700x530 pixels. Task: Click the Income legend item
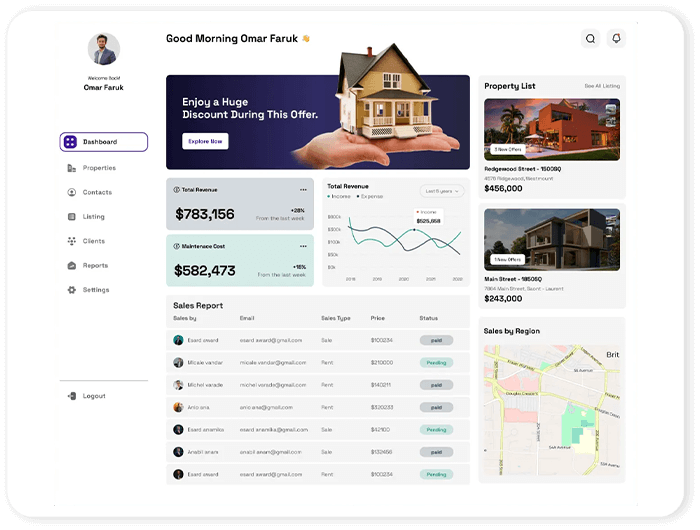coord(339,196)
